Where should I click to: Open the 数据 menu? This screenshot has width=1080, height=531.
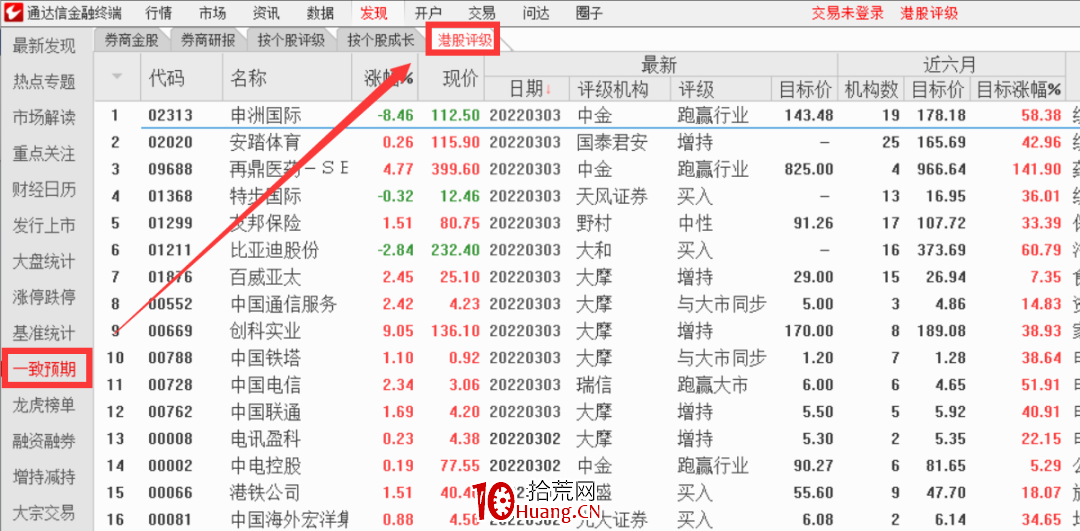[320, 12]
